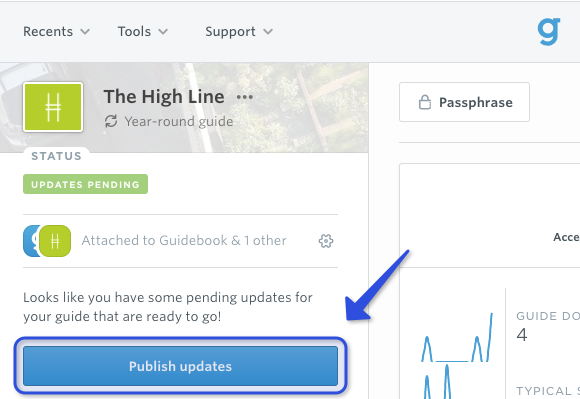Expand the Support dropdown chevron
The width and height of the screenshot is (580, 399).
(x=268, y=32)
